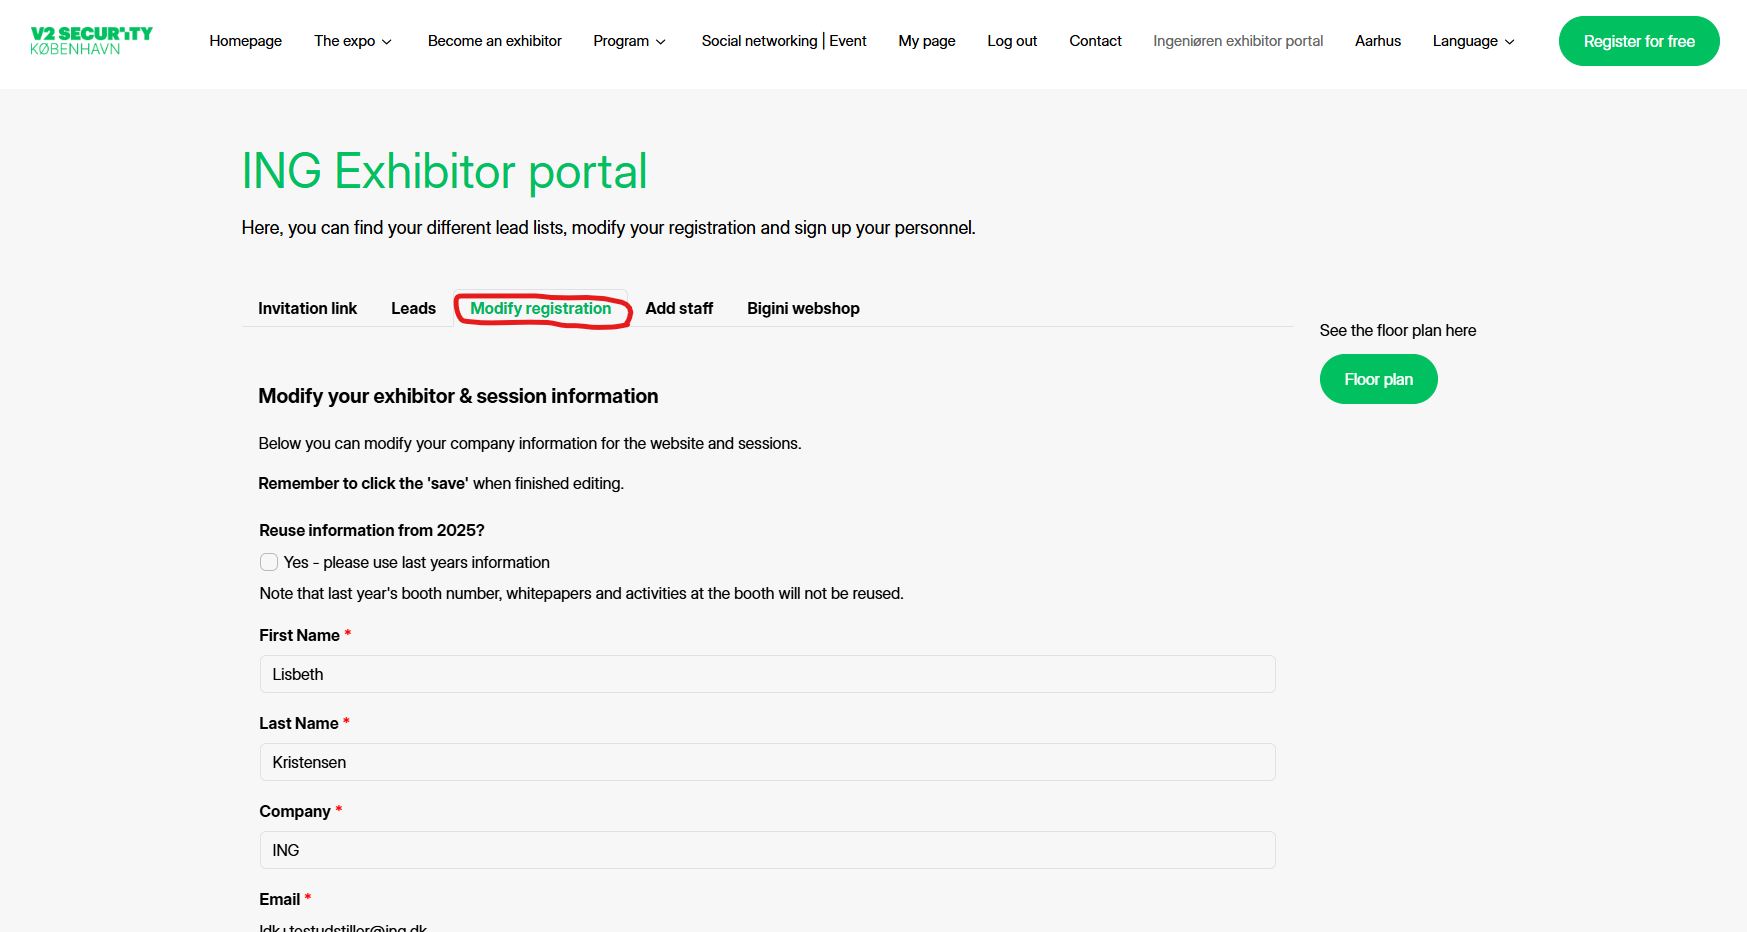Navigate to Homepage in top menu
1747x932 pixels.
pos(245,41)
